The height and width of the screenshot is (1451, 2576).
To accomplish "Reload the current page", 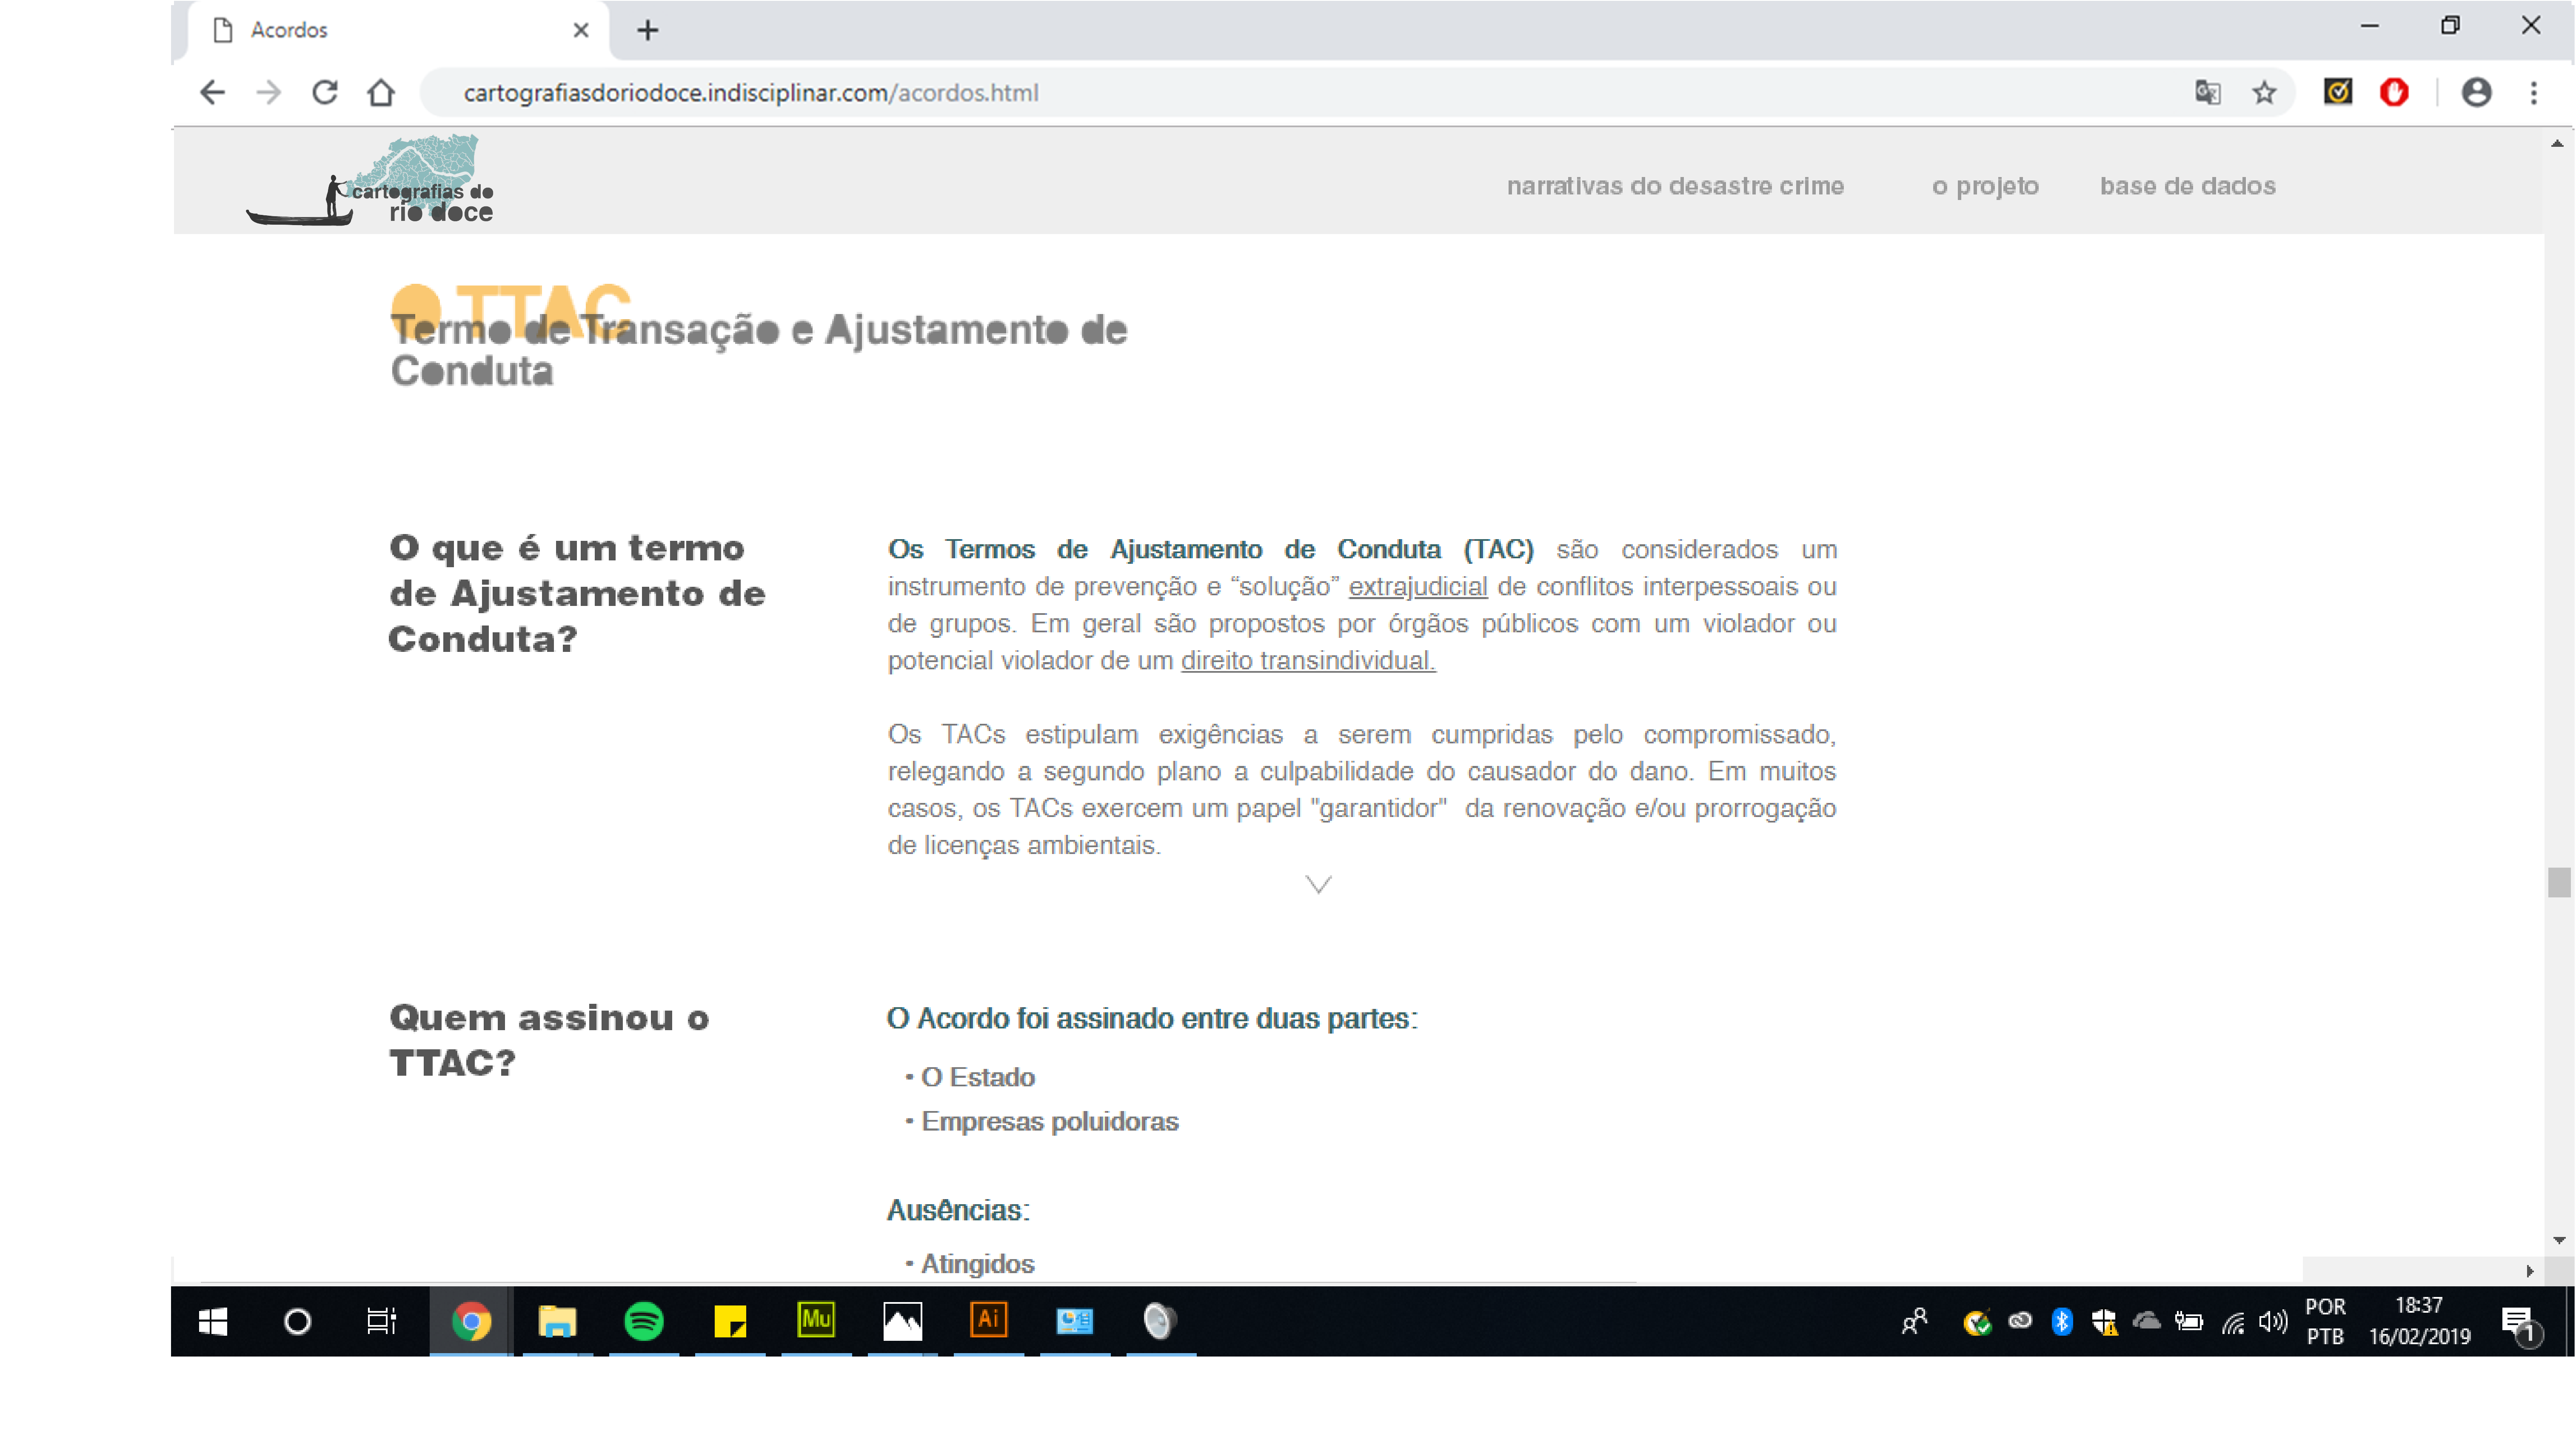I will pyautogui.click(x=325, y=93).
